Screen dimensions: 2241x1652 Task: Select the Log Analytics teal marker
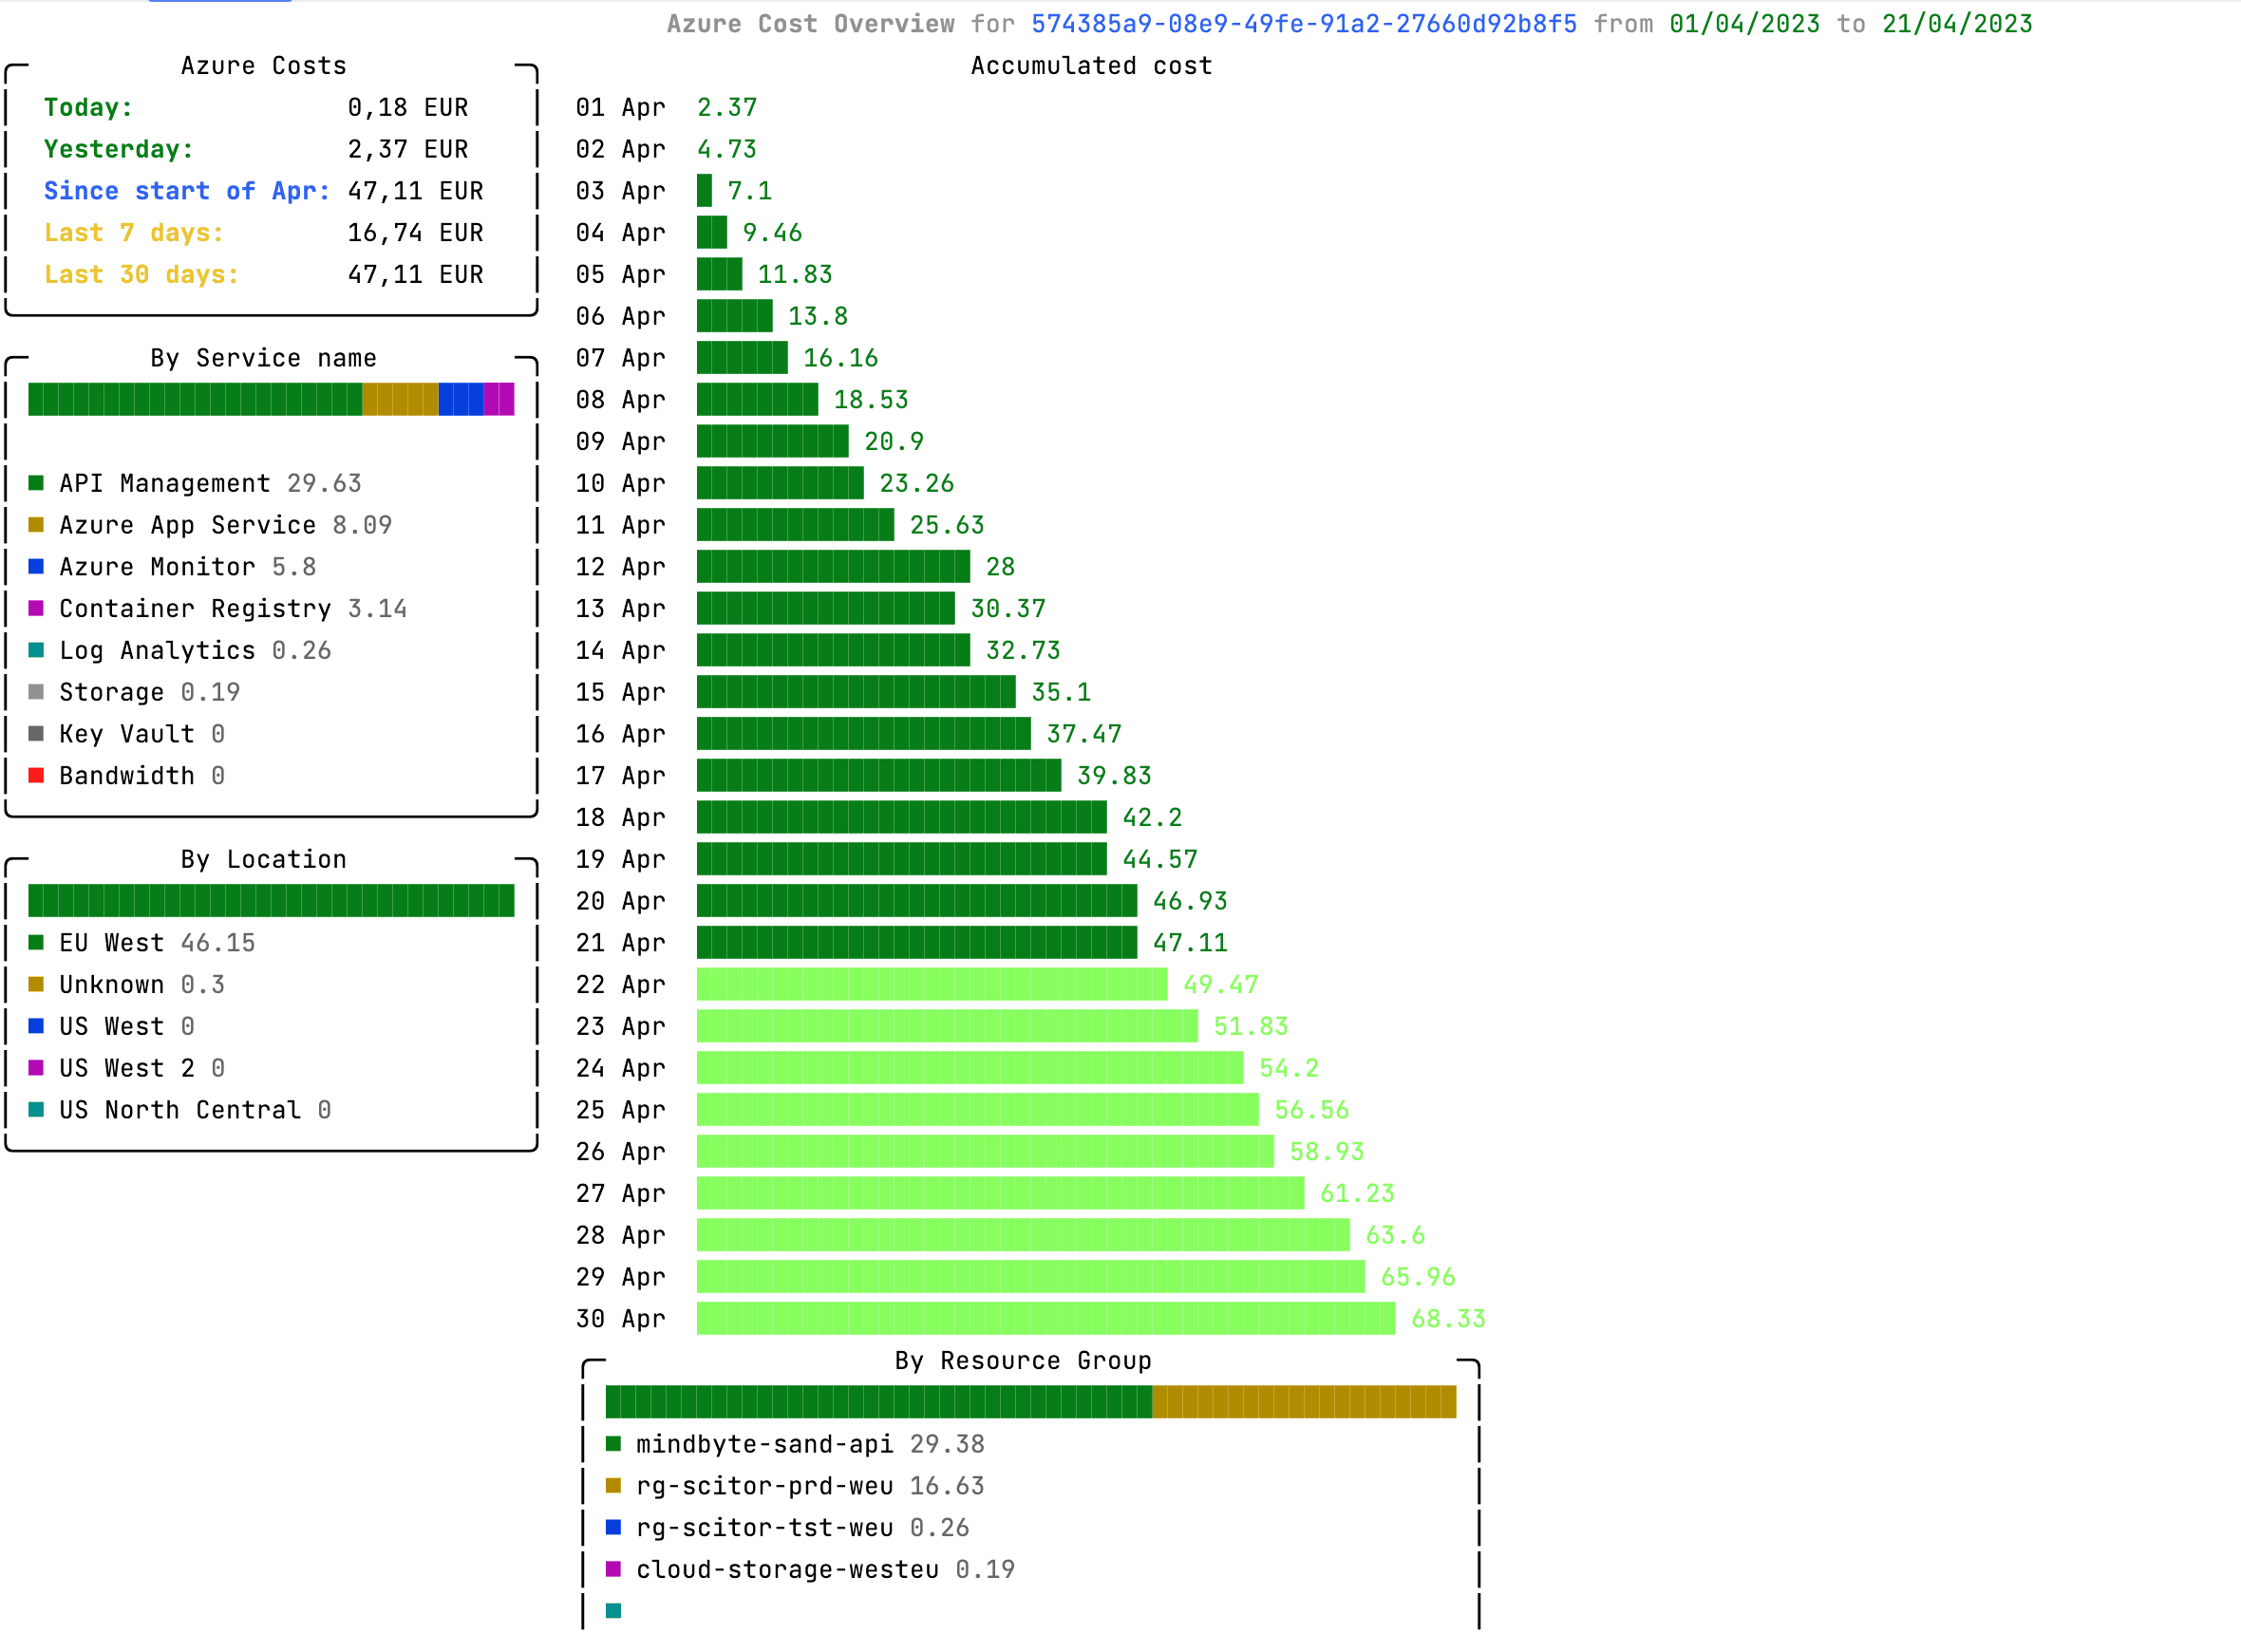37,650
